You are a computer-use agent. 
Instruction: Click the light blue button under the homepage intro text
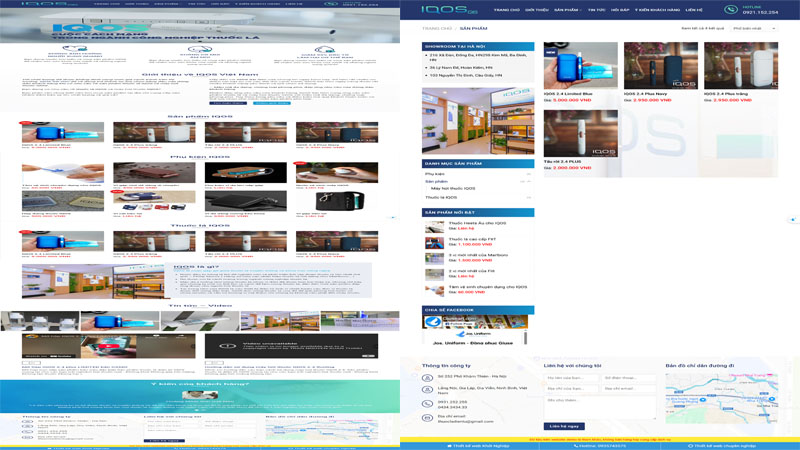272,103
